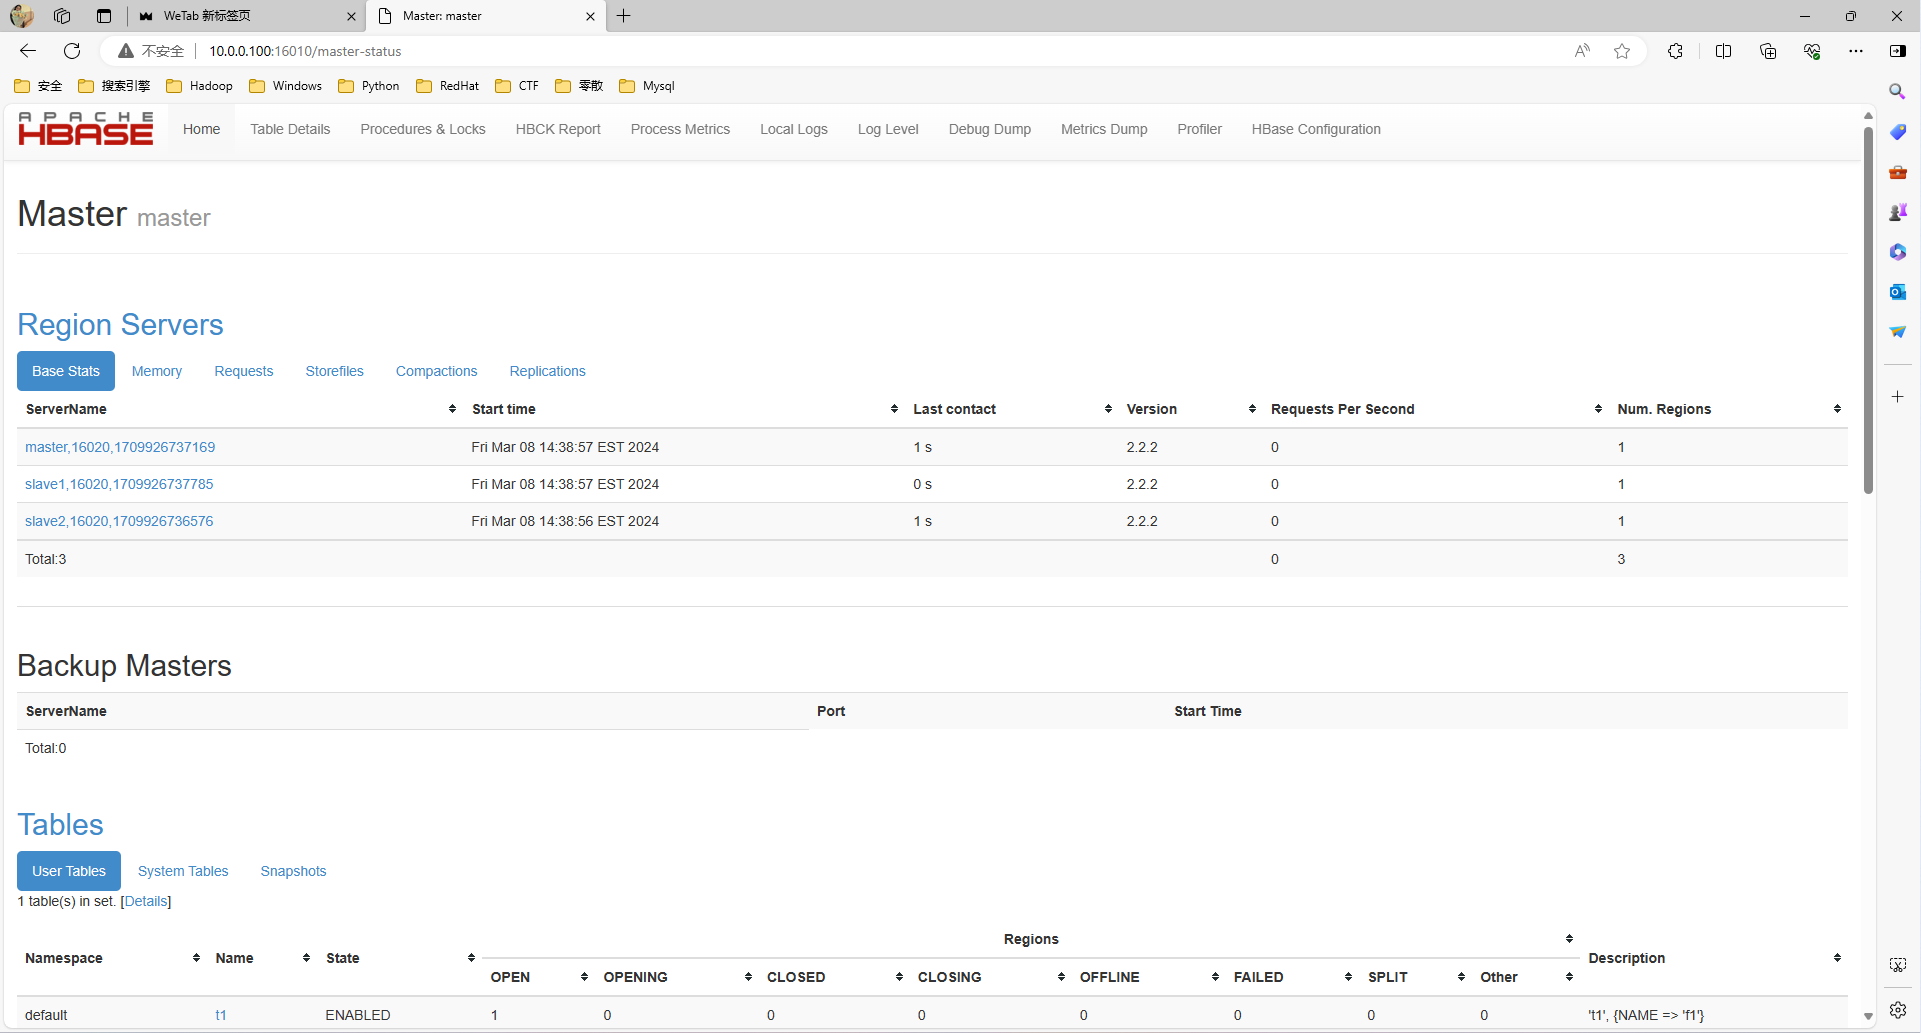Open sidebar shopping tag icon
Viewport: 1921px width, 1033px height.
(x=1897, y=132)
